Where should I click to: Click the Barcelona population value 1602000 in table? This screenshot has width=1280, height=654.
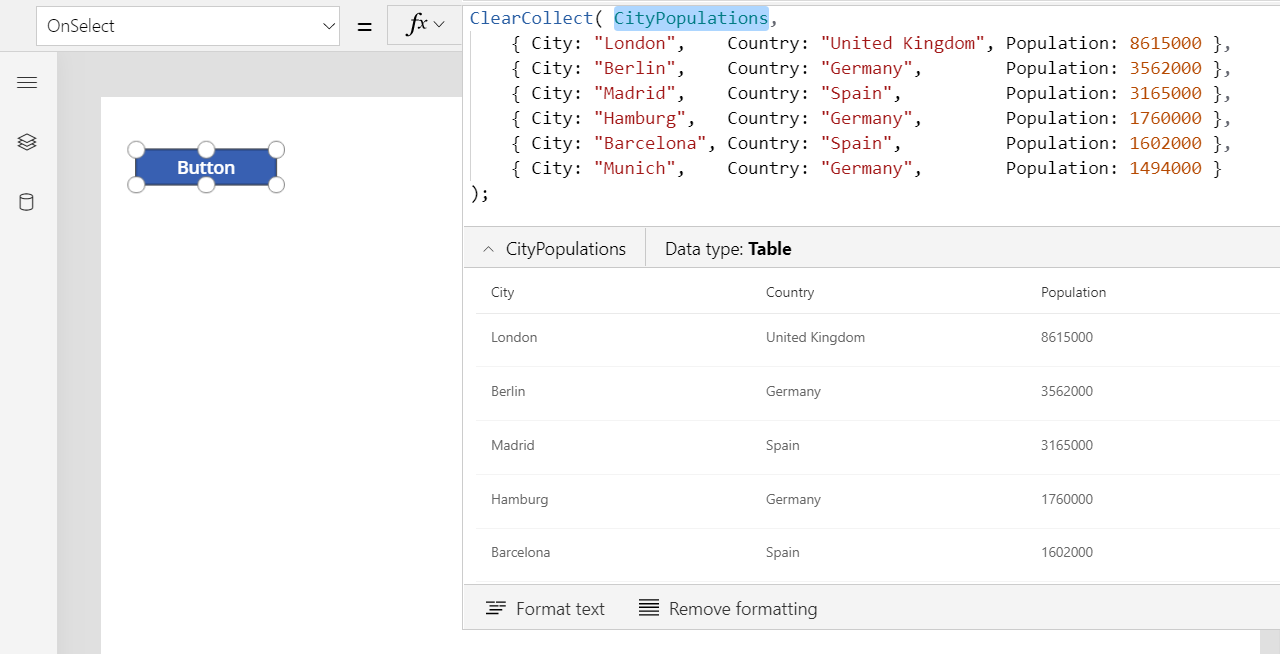click(x=1067, y=553)
